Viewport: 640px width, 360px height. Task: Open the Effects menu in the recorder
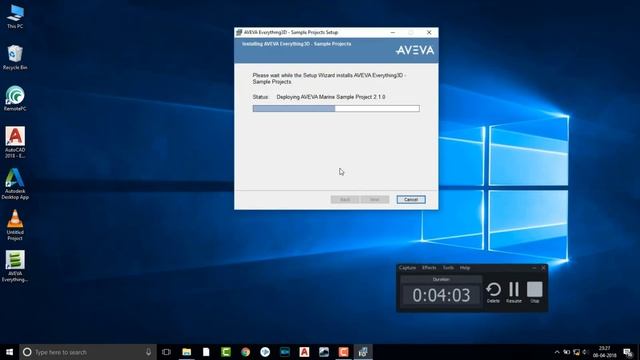click(429, 268)
